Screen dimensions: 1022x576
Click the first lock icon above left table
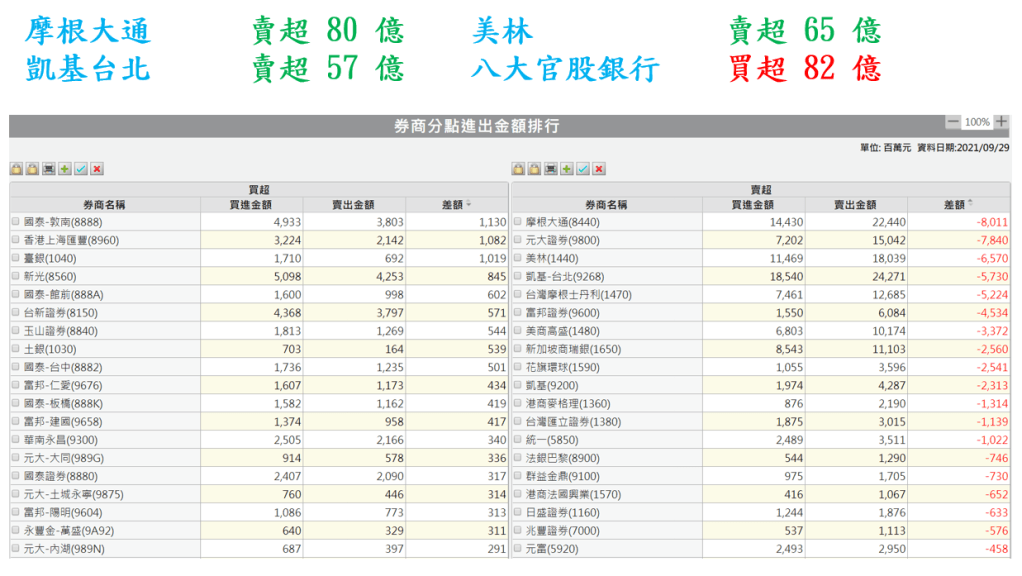tap(16, 169)
